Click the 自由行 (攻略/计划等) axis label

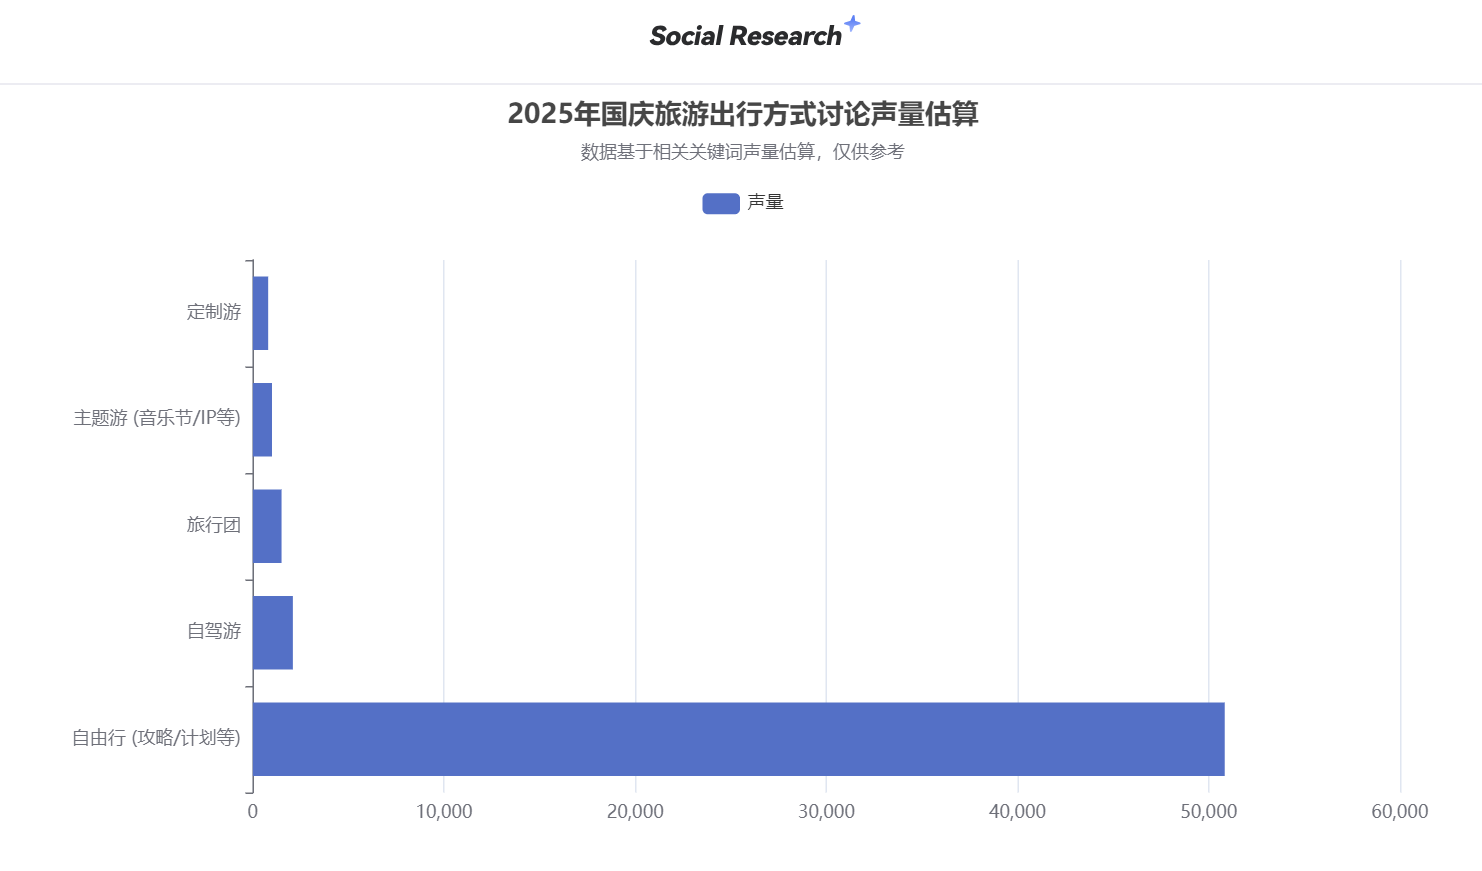157,738
